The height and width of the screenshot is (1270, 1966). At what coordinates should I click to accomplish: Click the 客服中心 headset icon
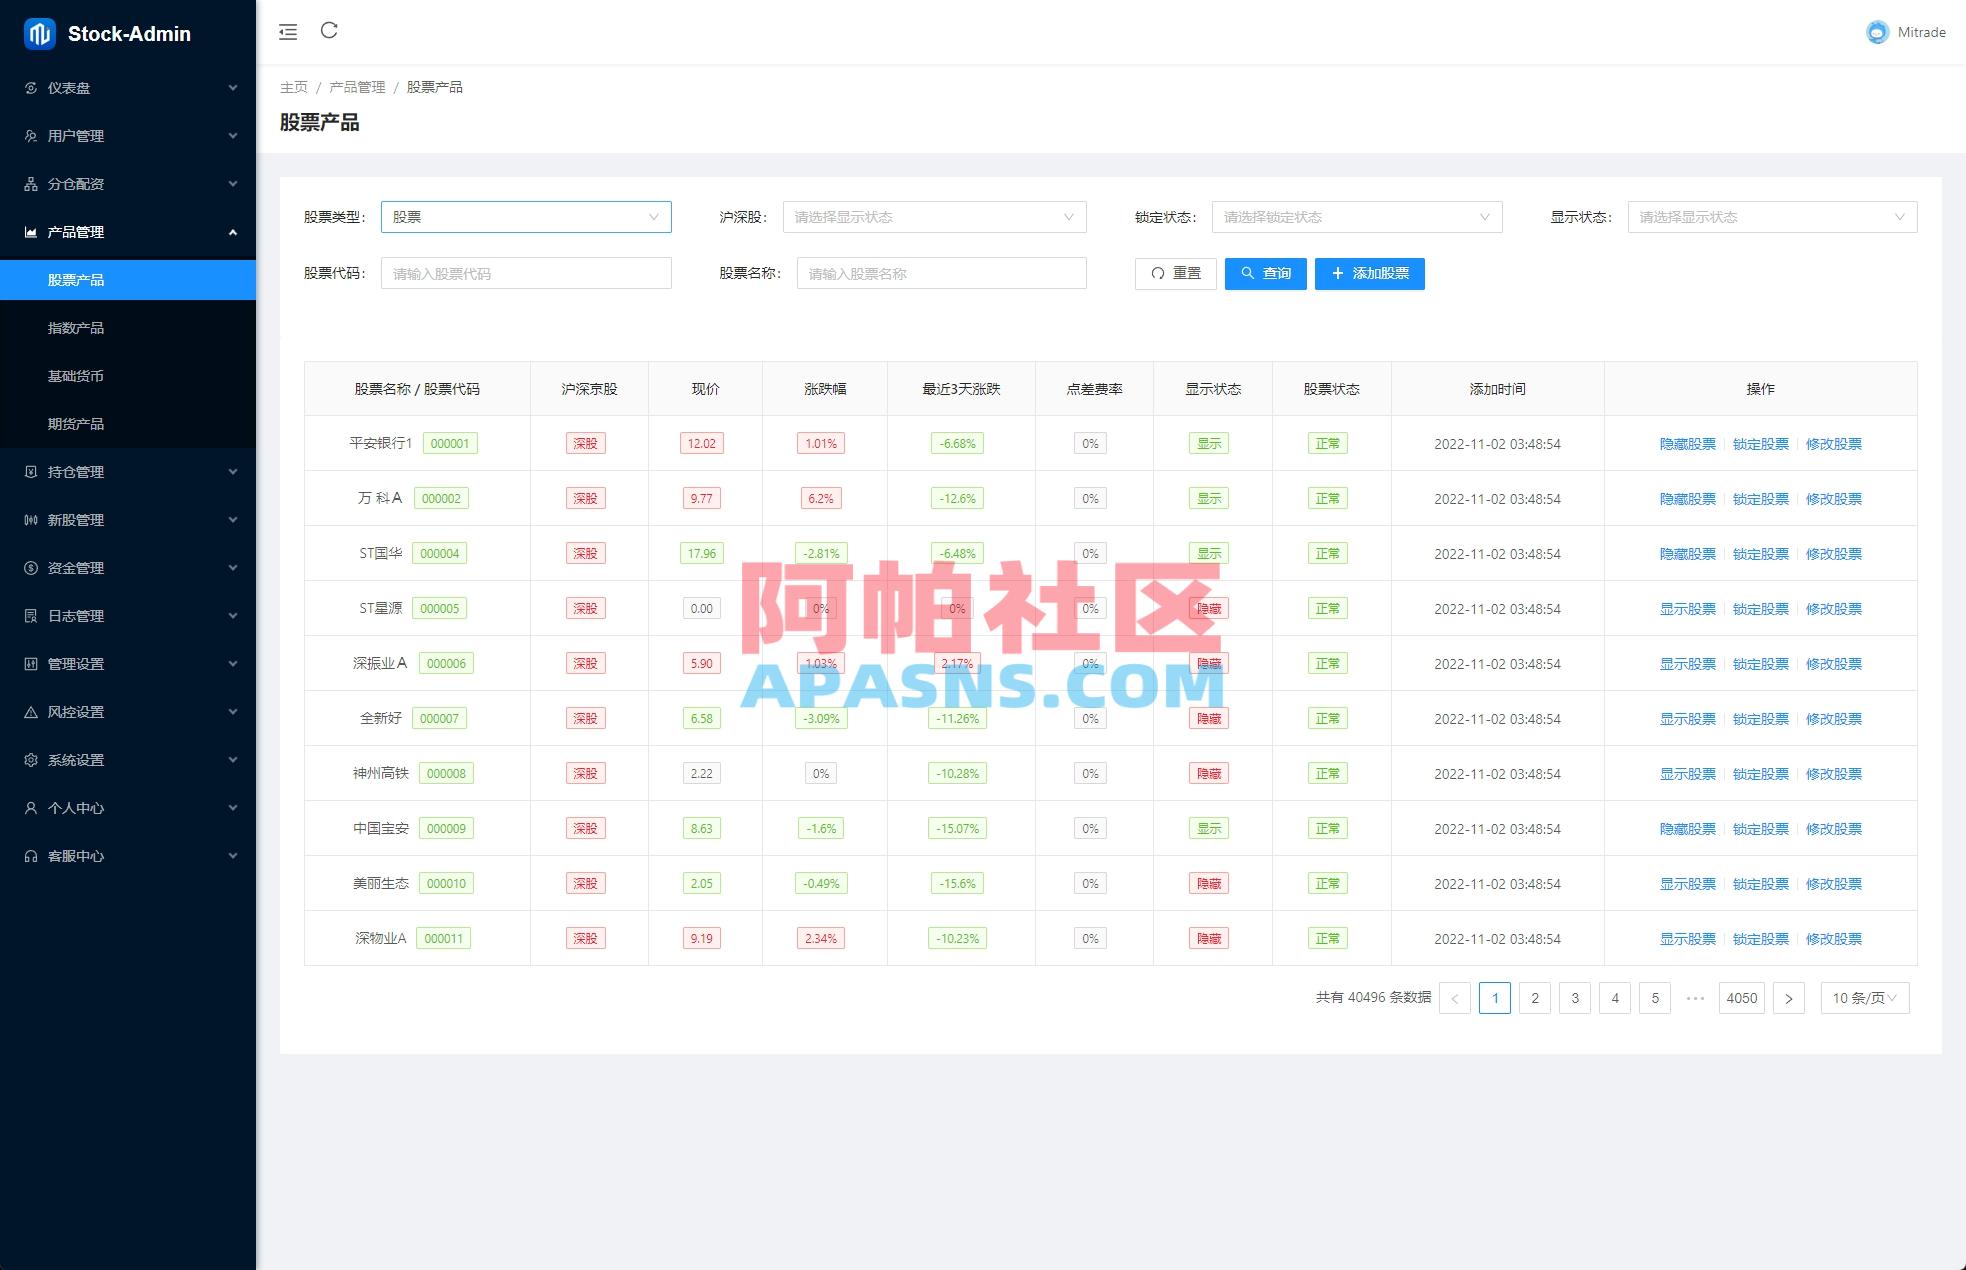click(x=31, y=856)
